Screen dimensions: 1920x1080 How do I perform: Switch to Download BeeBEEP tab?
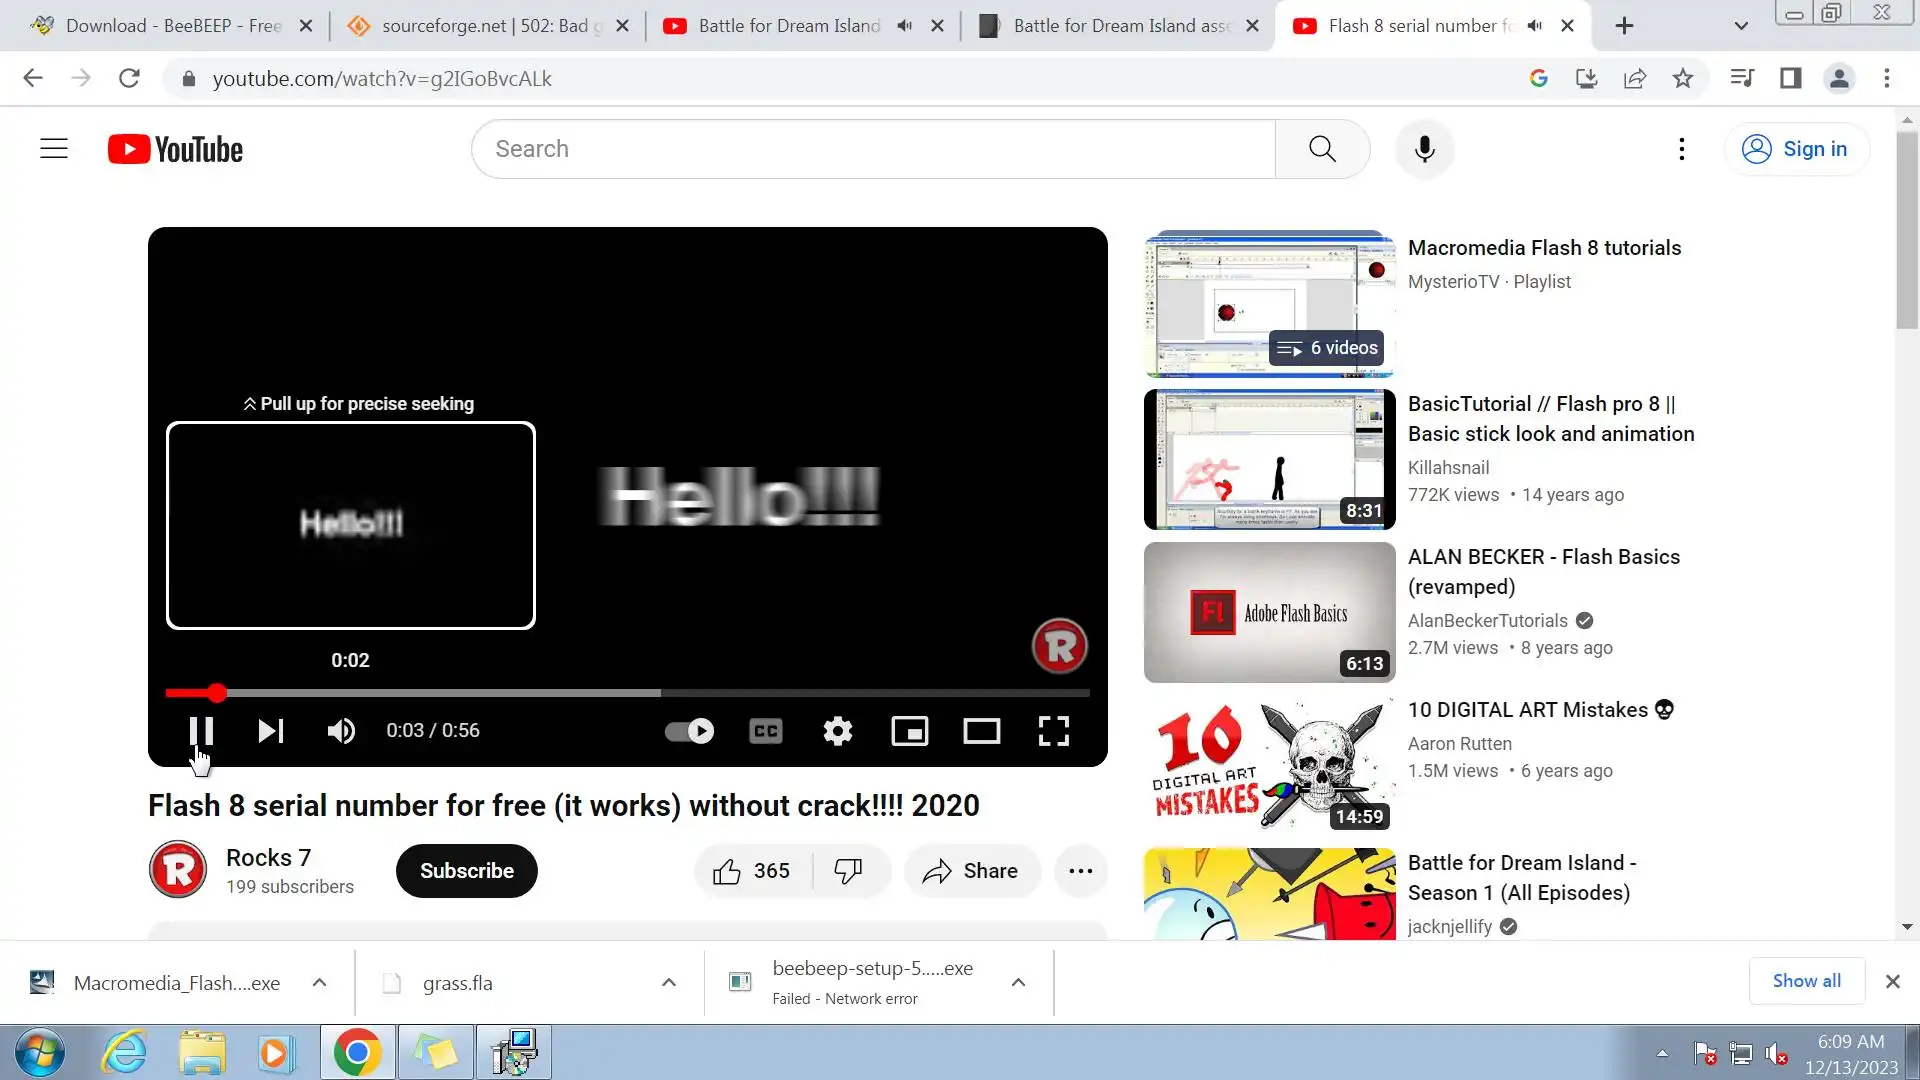click(170, 26)
